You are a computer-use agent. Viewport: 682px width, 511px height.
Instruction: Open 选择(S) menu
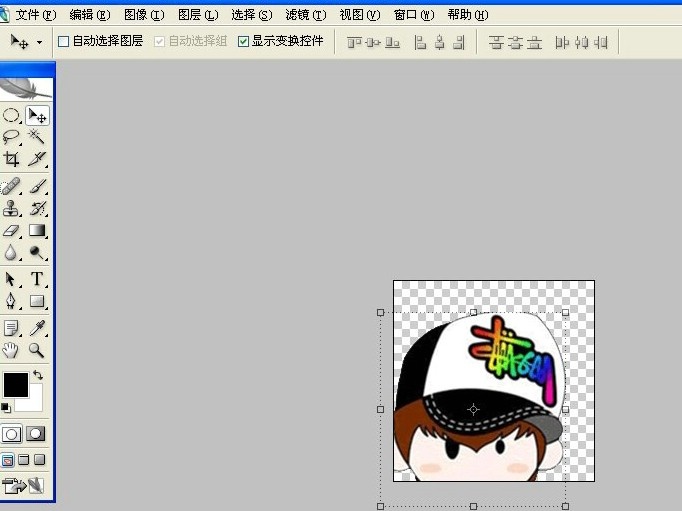(251, 15)
